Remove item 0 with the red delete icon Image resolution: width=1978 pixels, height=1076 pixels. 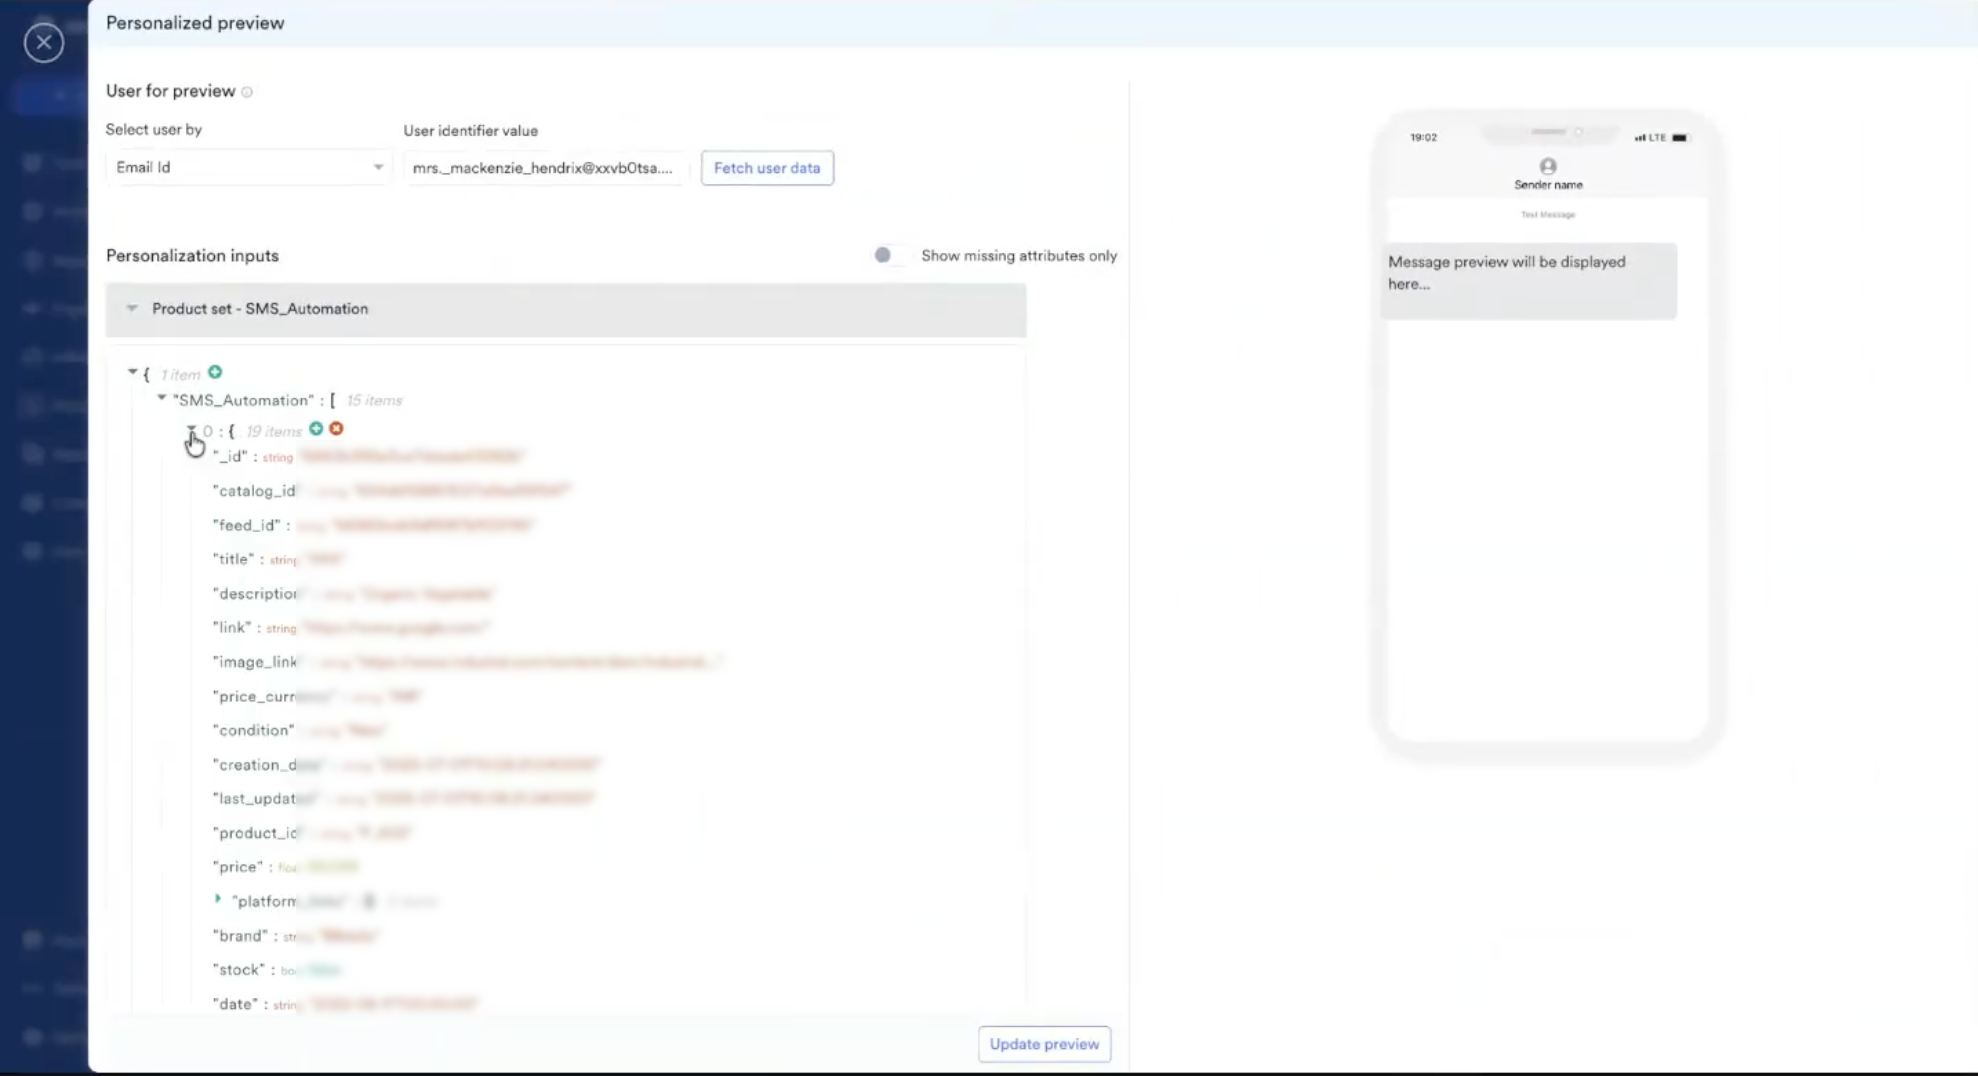tap(336, 429)
